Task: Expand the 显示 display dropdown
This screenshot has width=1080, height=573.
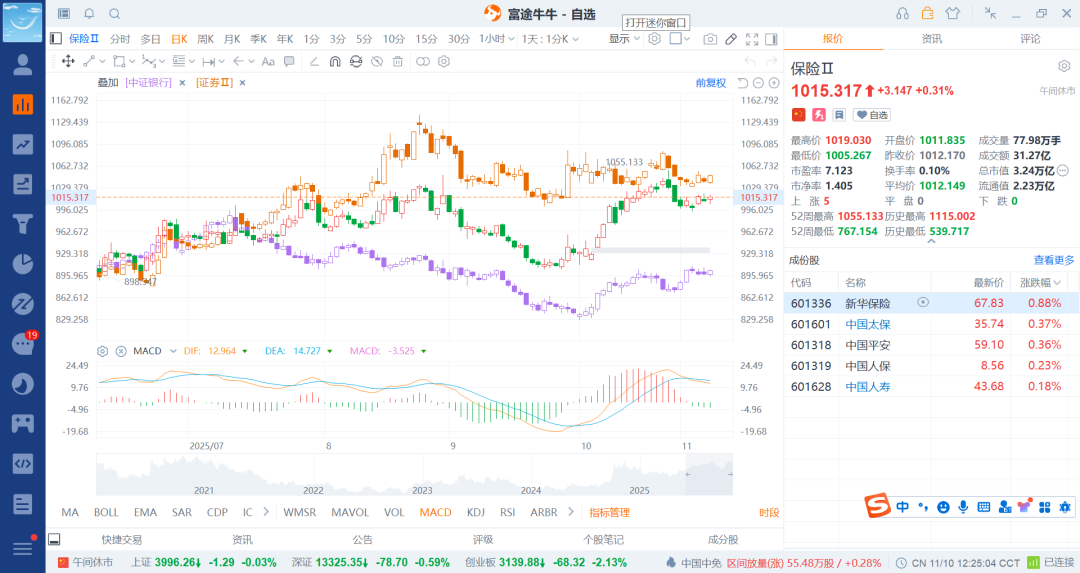Action: [x=624, y=39]
